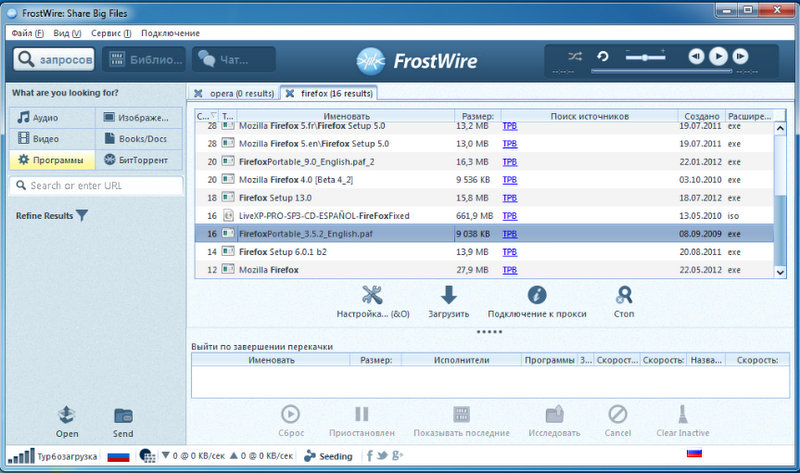Sort results by the С... seeds column
This screenshot has width=800, height=473.
[x=207, y=116]
